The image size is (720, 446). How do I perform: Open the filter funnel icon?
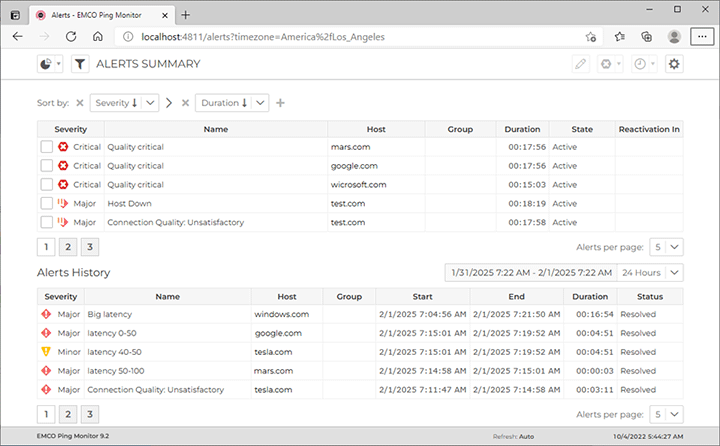point(80,64)
